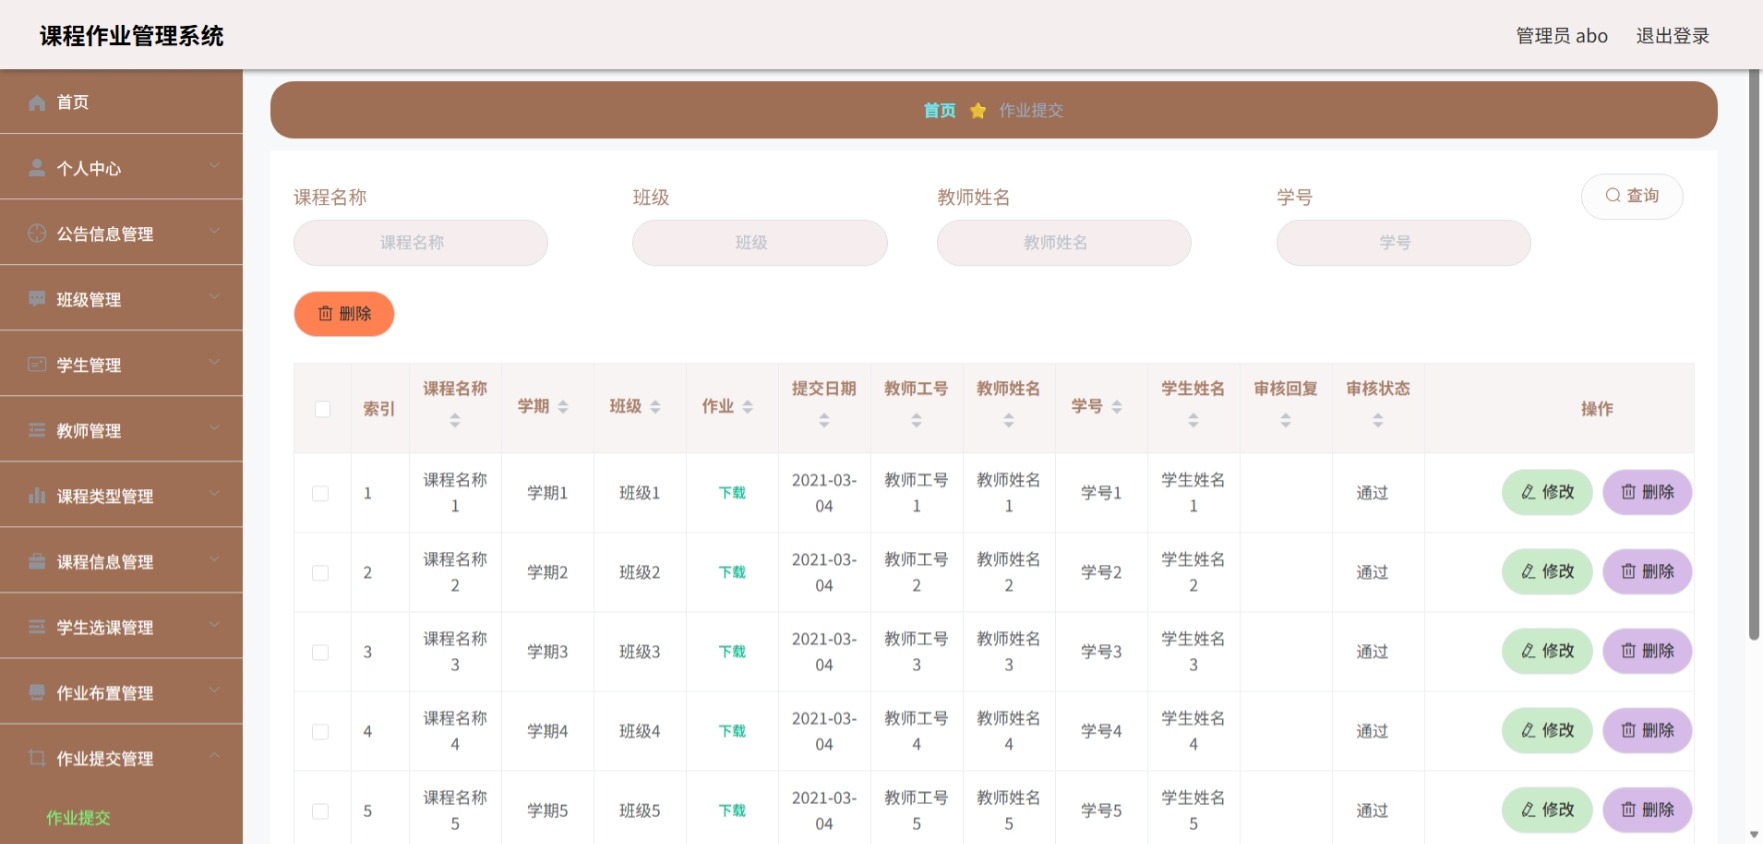Click the card icon beside 学生管理
Viewport: 1763px width, 844px height.
click(37, 364)
